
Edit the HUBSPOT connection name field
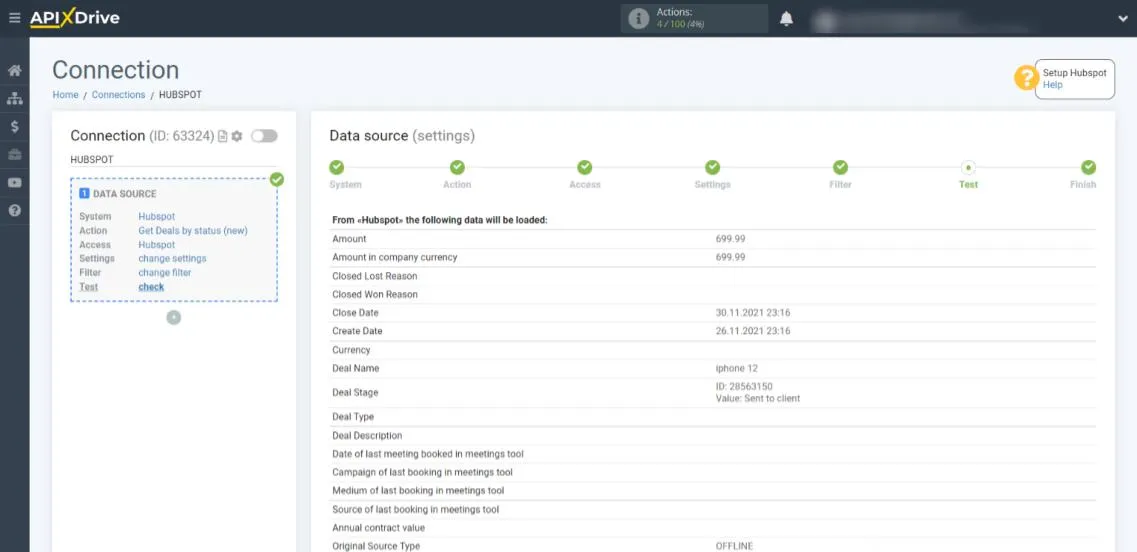click(172, 159)
